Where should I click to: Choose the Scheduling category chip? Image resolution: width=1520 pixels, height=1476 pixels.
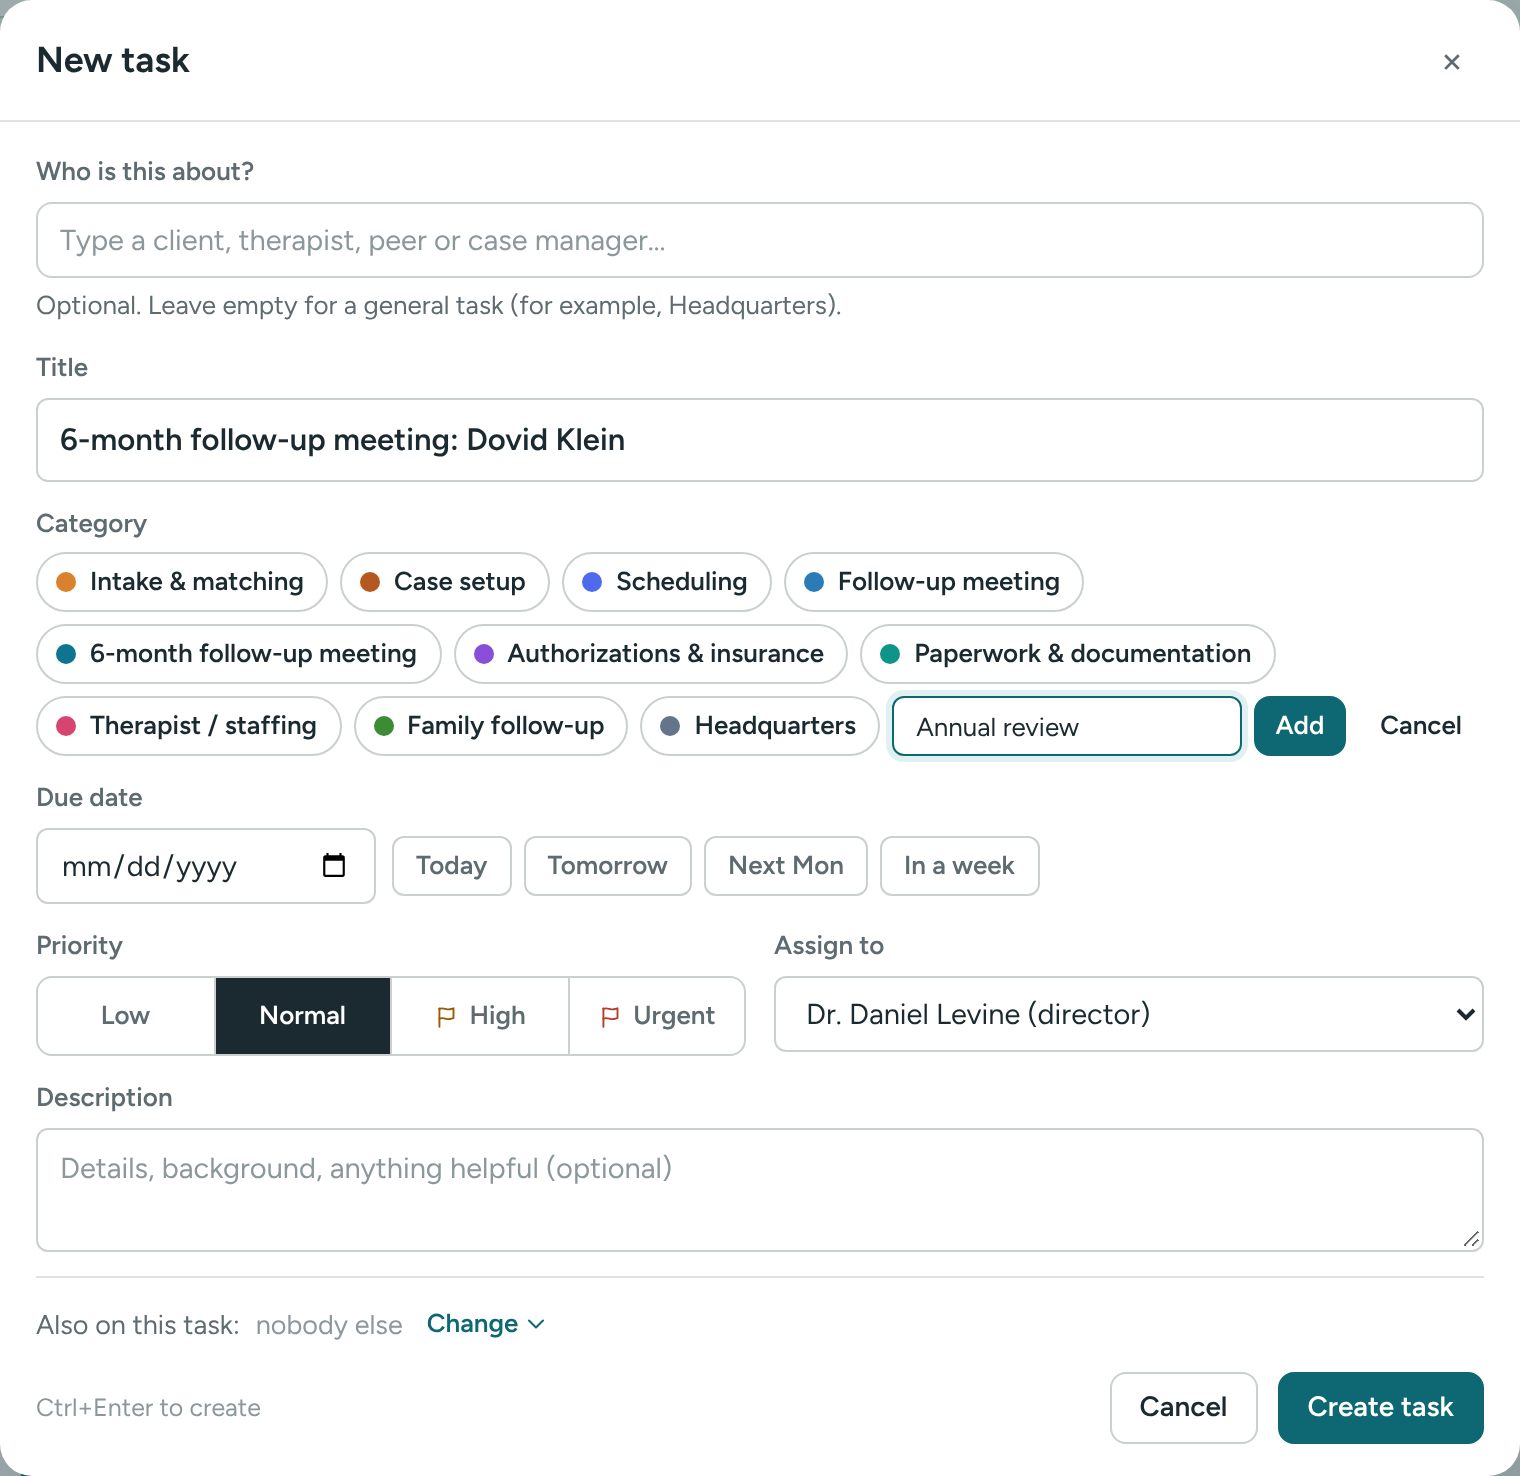point(666,582)
